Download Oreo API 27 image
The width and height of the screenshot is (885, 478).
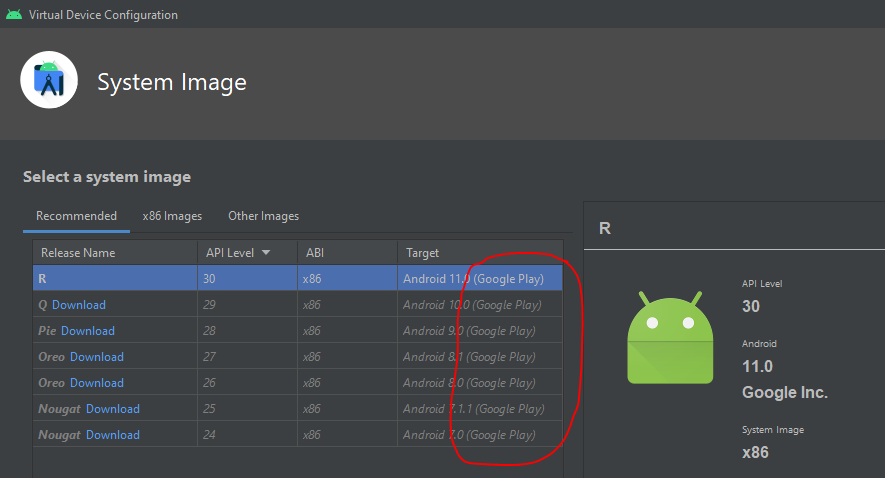tap(97, 357)
